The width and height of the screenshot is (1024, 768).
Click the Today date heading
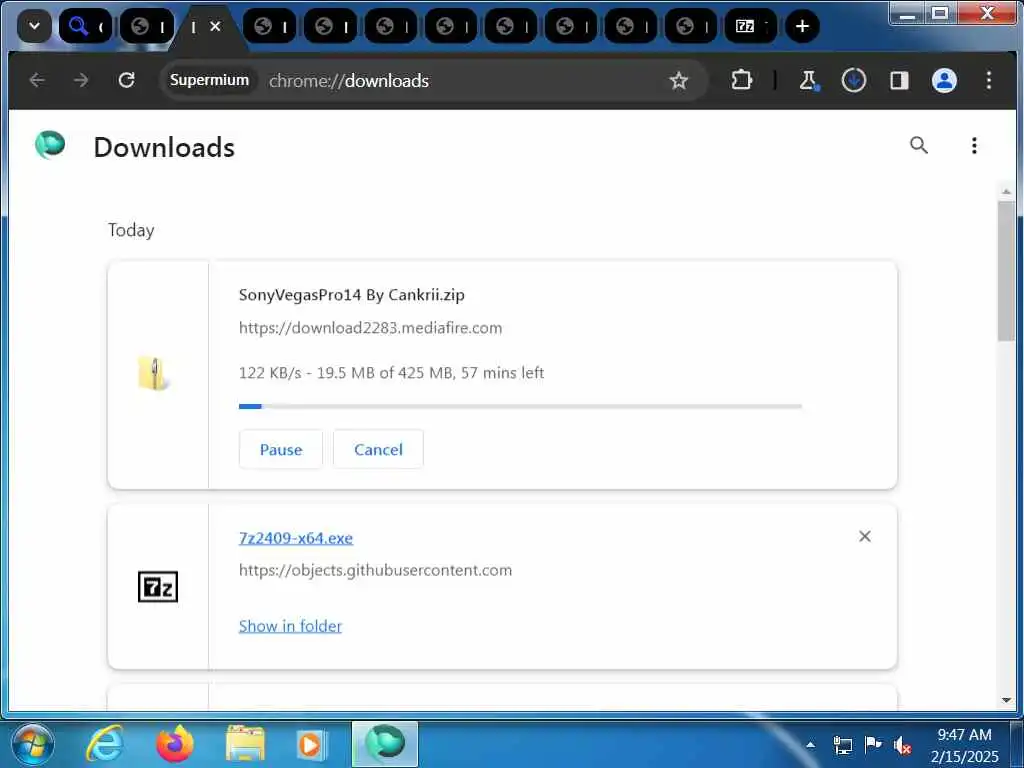pos(131,230)
